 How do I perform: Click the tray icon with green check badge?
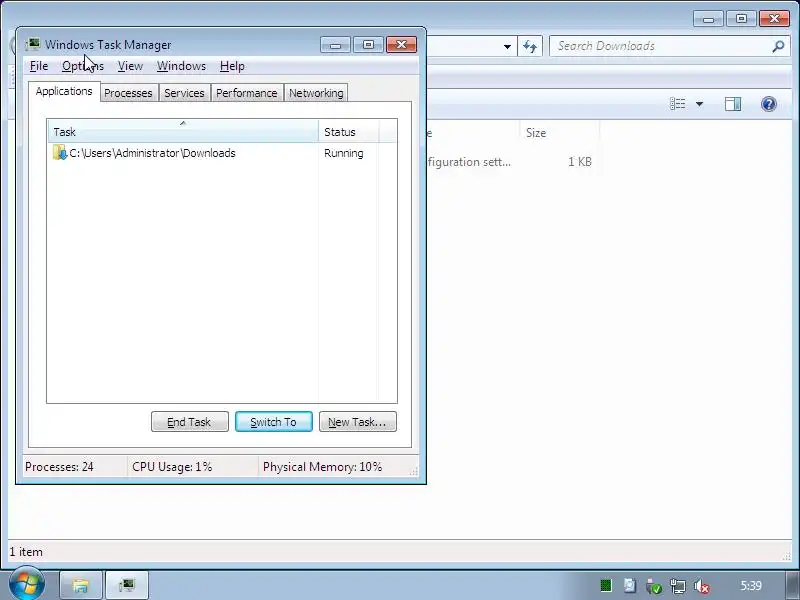[x=654, y=587]
